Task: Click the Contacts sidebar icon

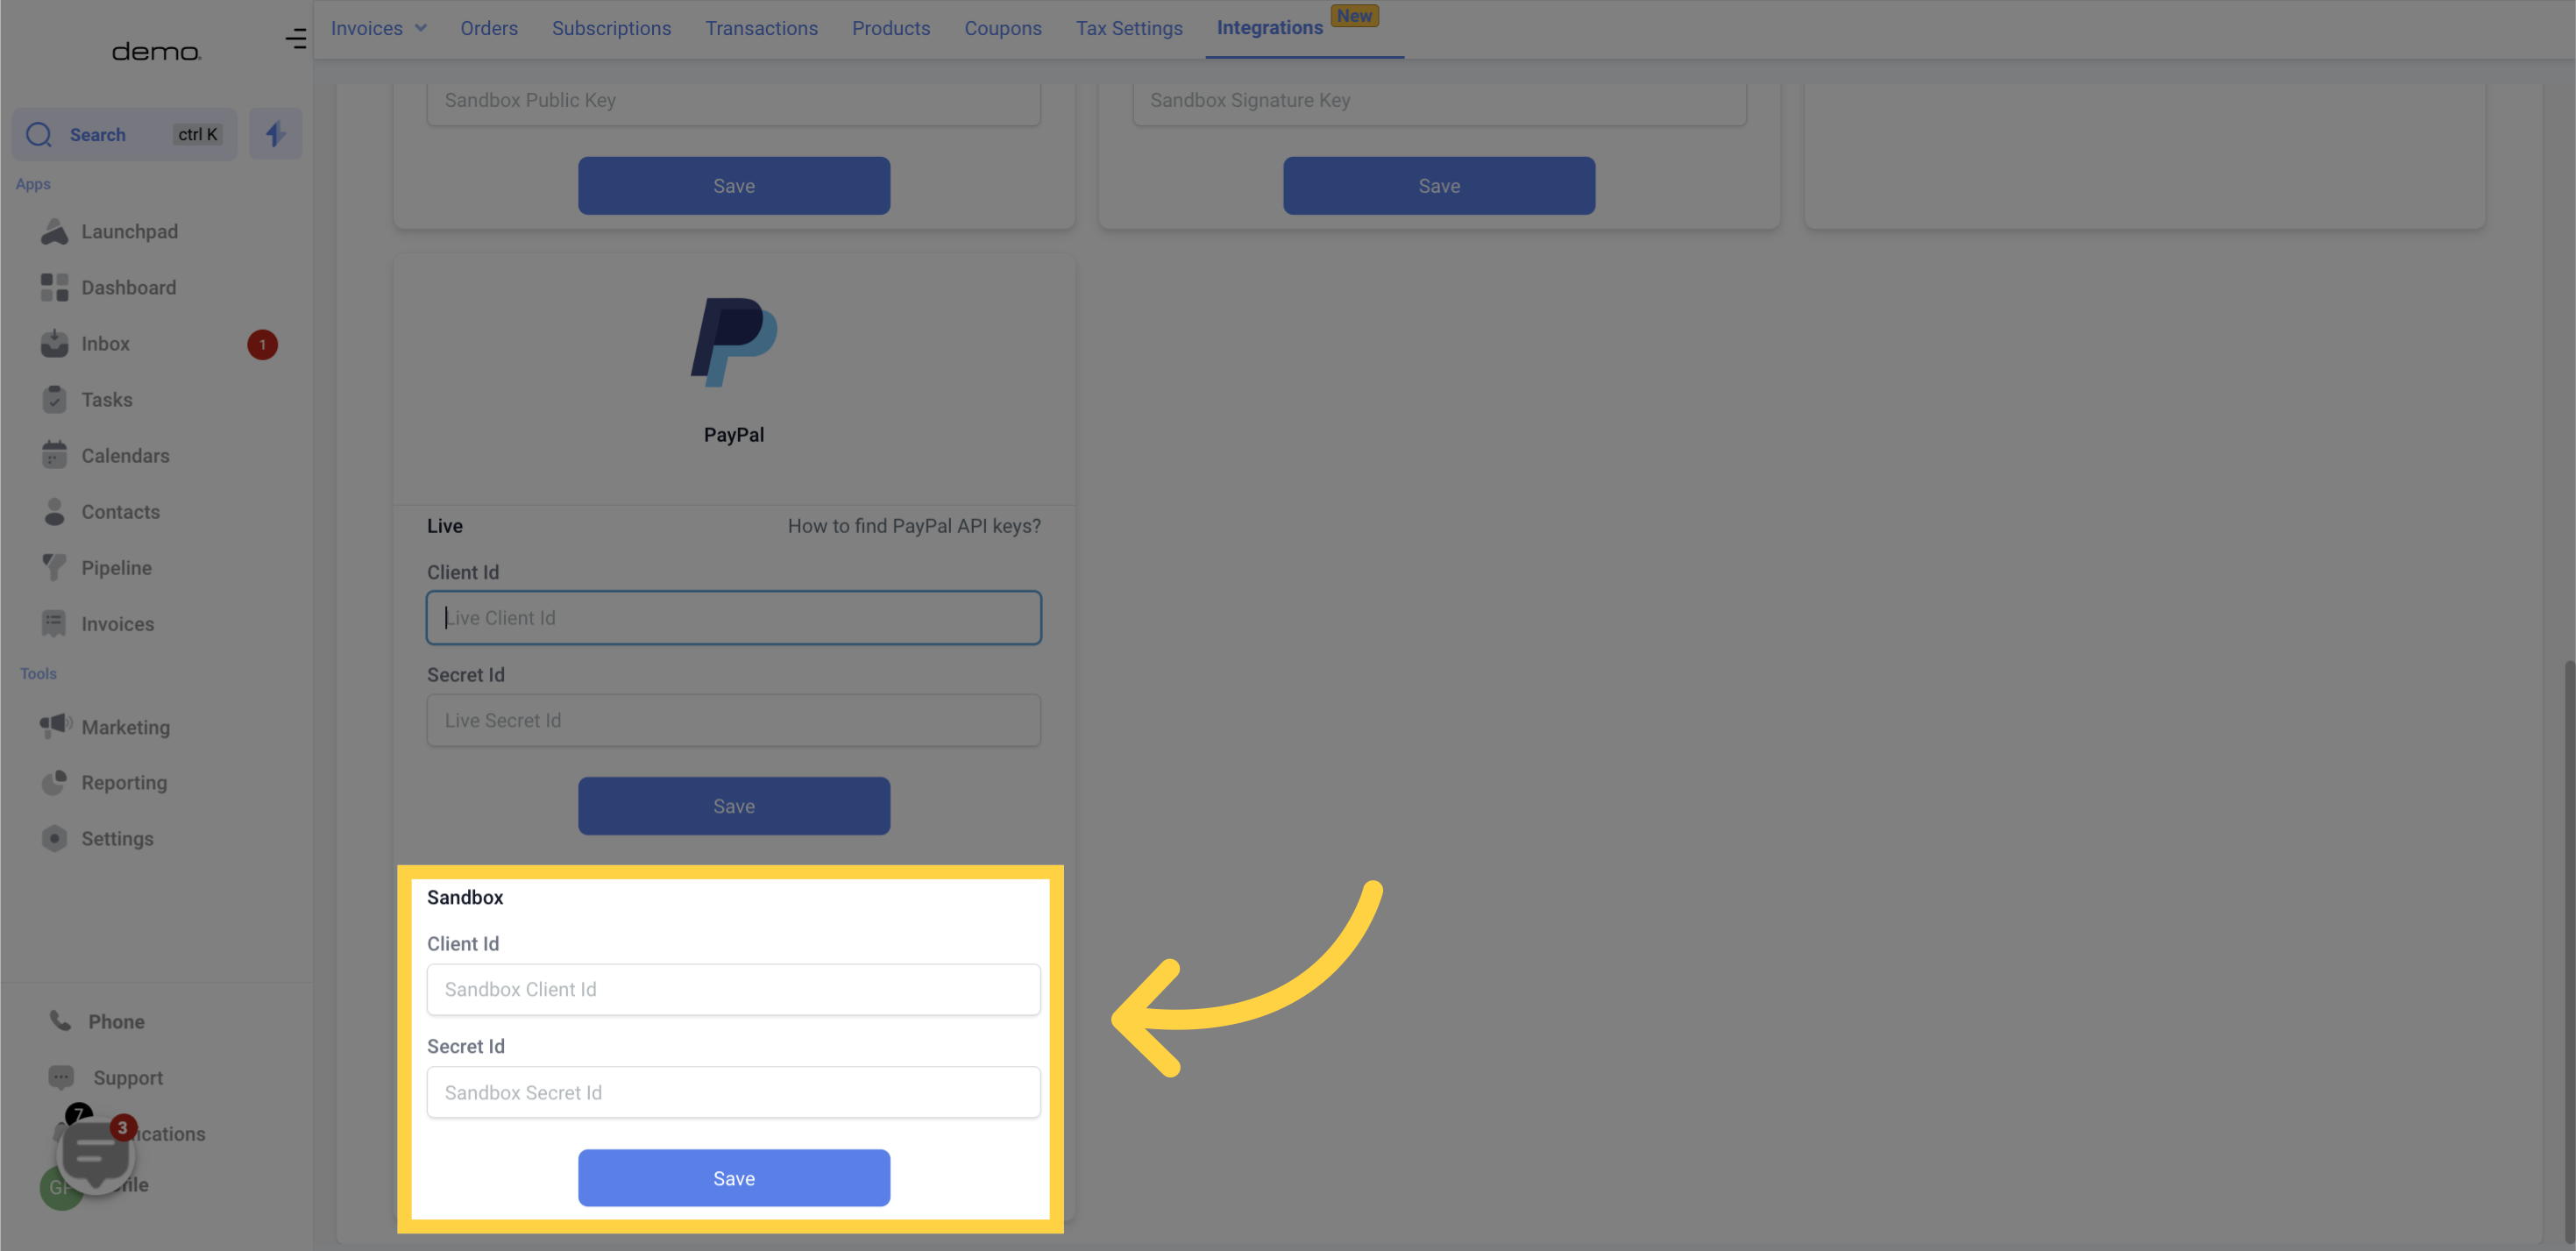Action: (54, 513)
